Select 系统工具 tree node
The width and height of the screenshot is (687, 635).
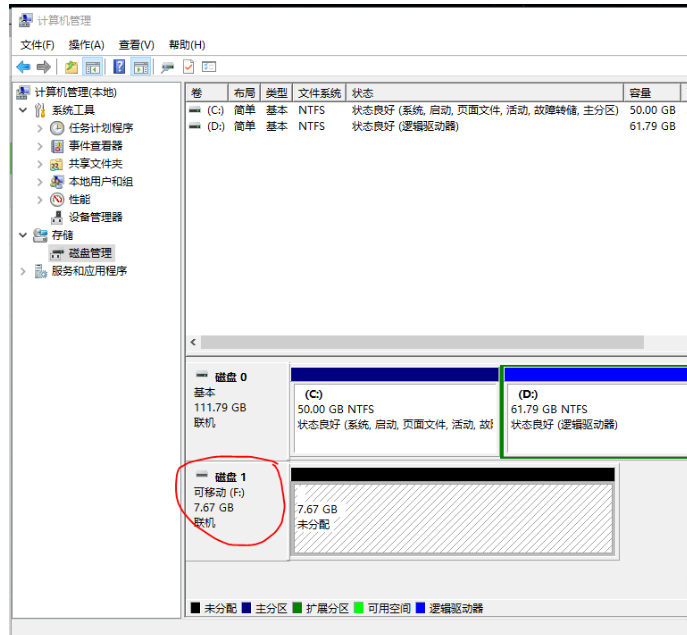point(73,110)
